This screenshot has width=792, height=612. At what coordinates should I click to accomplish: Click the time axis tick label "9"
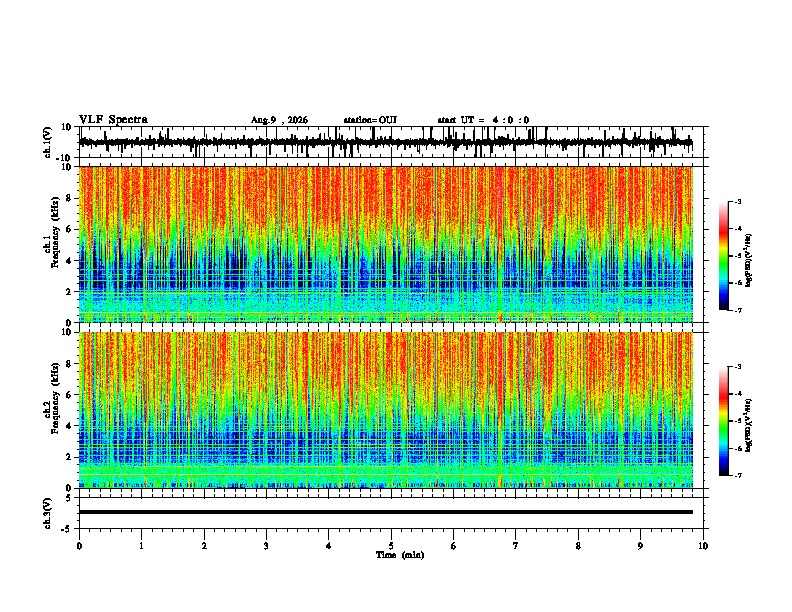[x=640, y=546]
